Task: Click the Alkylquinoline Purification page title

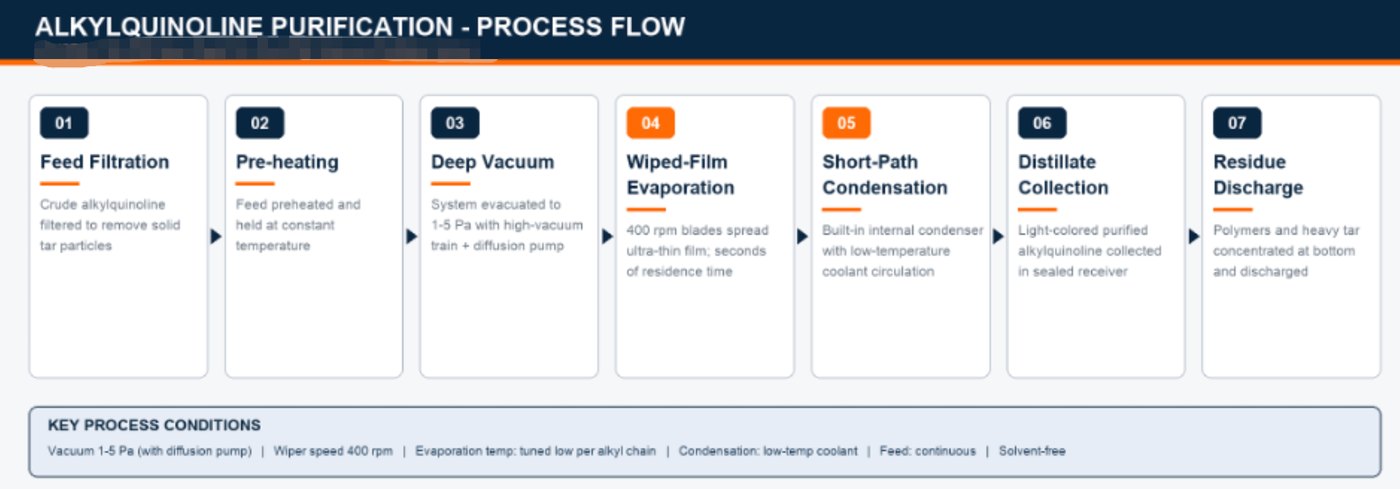Action: 360,27
